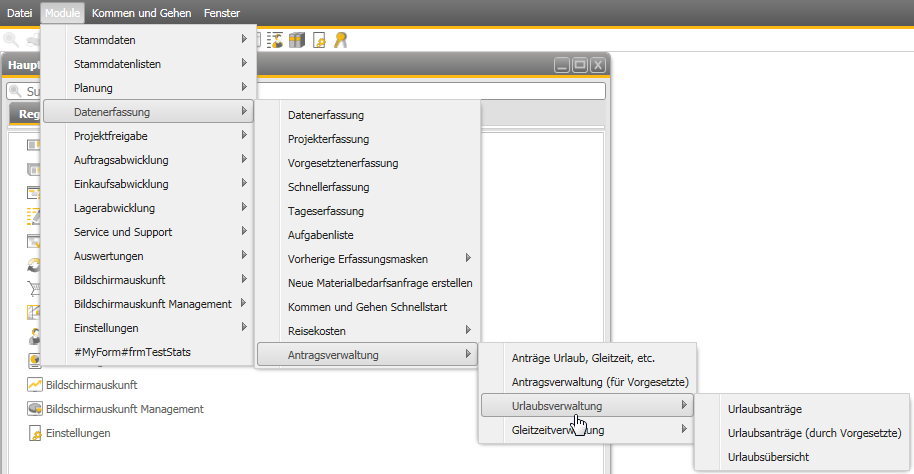Click the checklist toolbar icon left of the box
914x474 pixels.
coord(275,40)
